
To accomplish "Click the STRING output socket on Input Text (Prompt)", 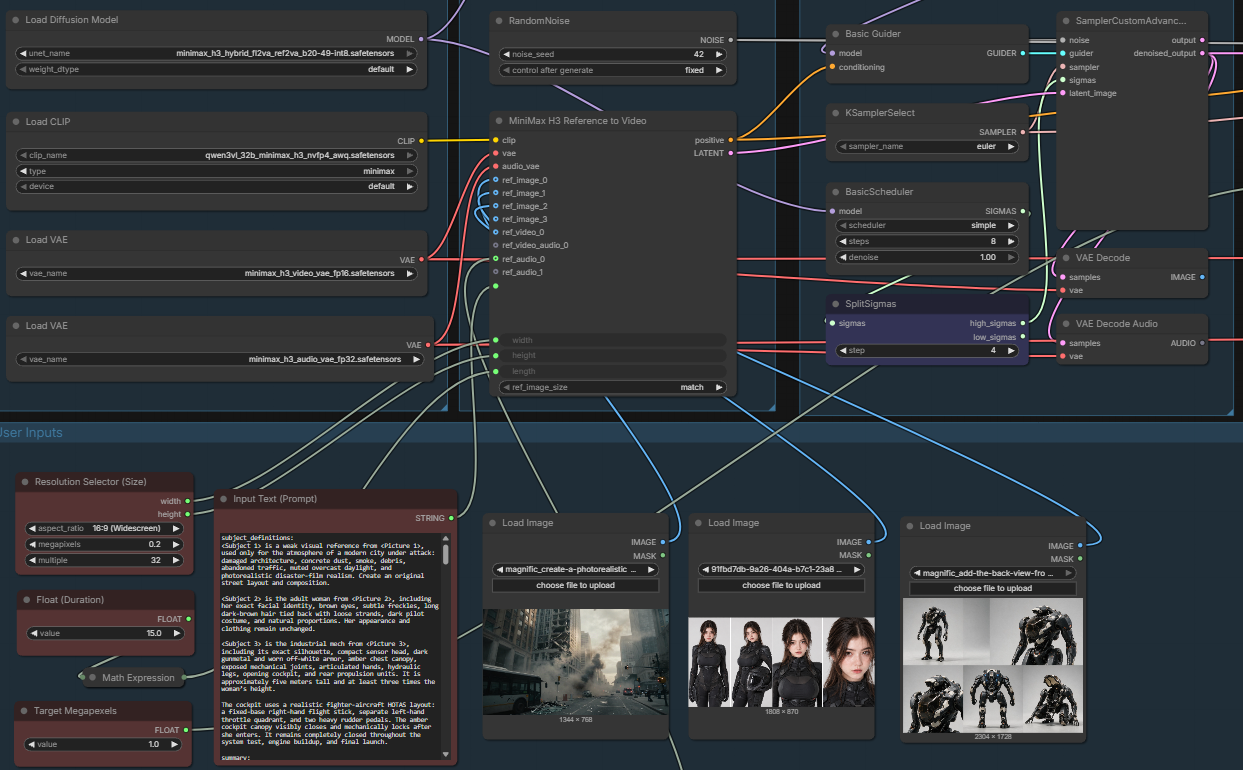I will click(452, 518).
